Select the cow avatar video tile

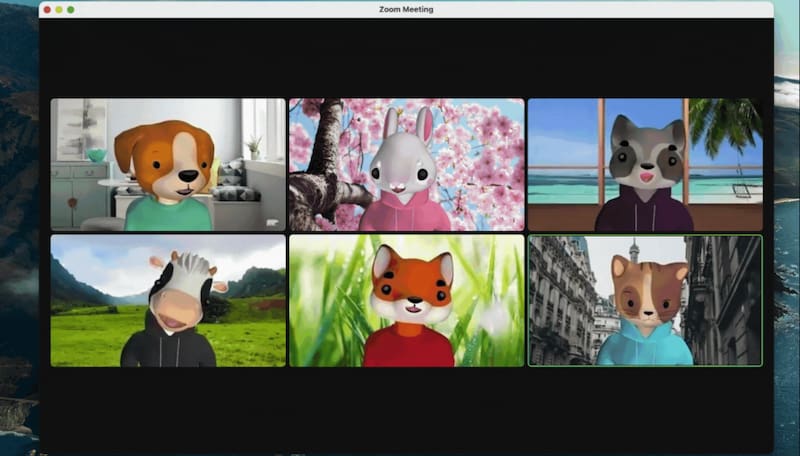coord(168,301)
